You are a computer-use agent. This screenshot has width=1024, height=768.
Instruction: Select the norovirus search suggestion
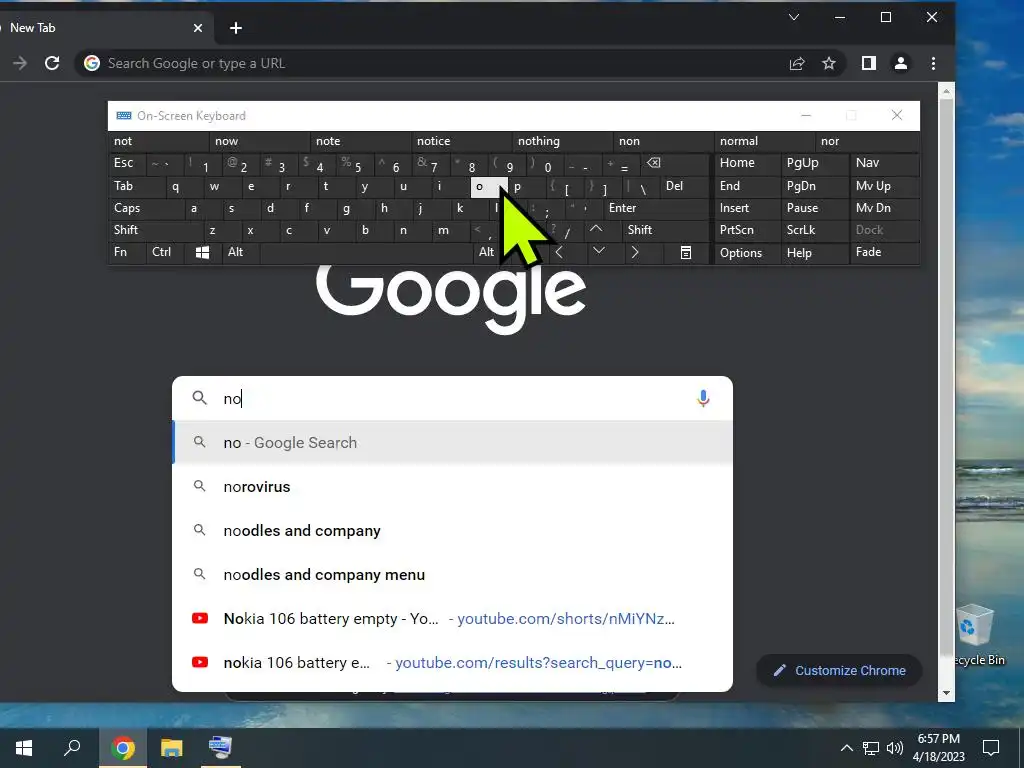coord(452,487)
